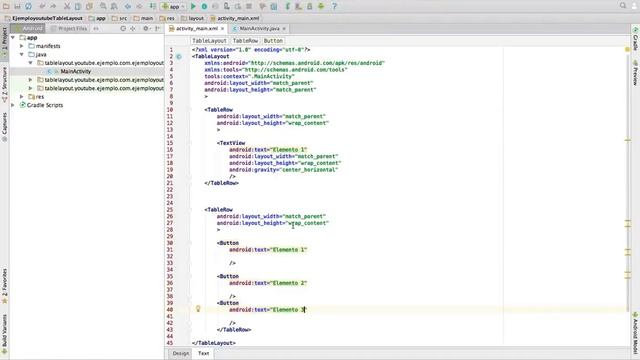Click the AVD Manager icon in toolbar
The image size is (640, 360).
pos(298,6)
